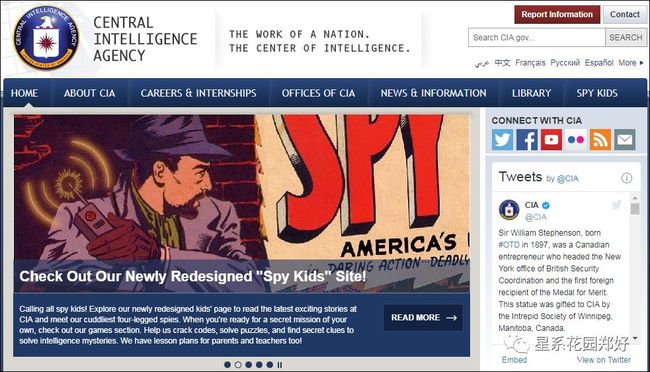Pause the slideshow carousel
The width and height of the screenshot is (650, 372).
280,365
